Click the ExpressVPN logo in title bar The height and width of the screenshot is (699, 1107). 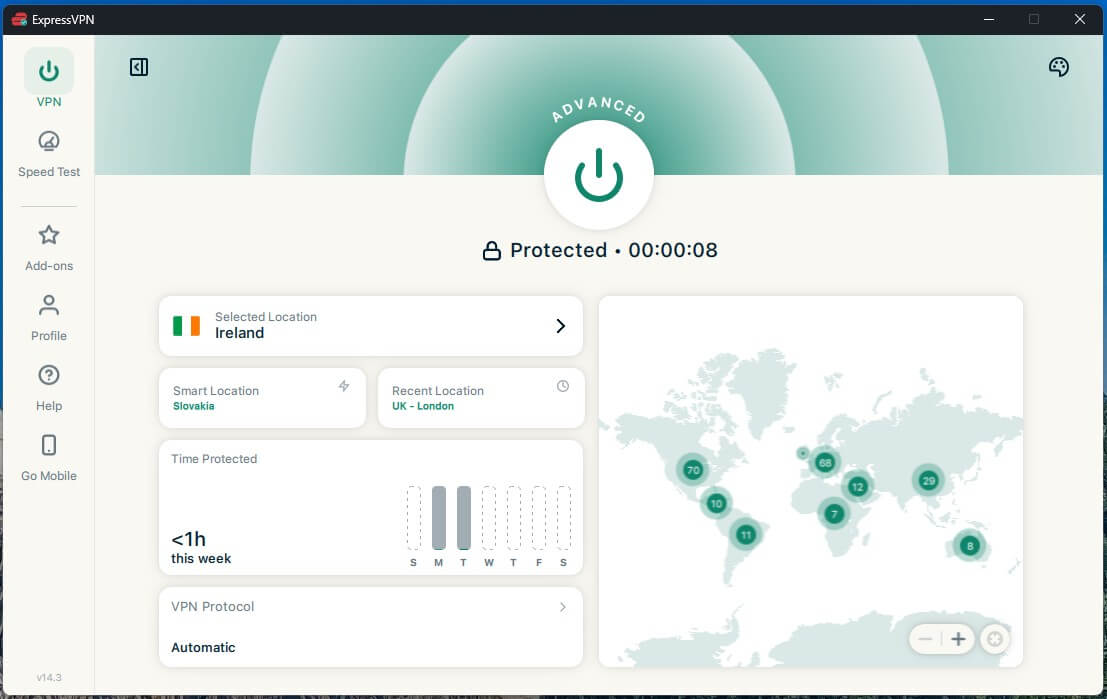click(20, 19)
